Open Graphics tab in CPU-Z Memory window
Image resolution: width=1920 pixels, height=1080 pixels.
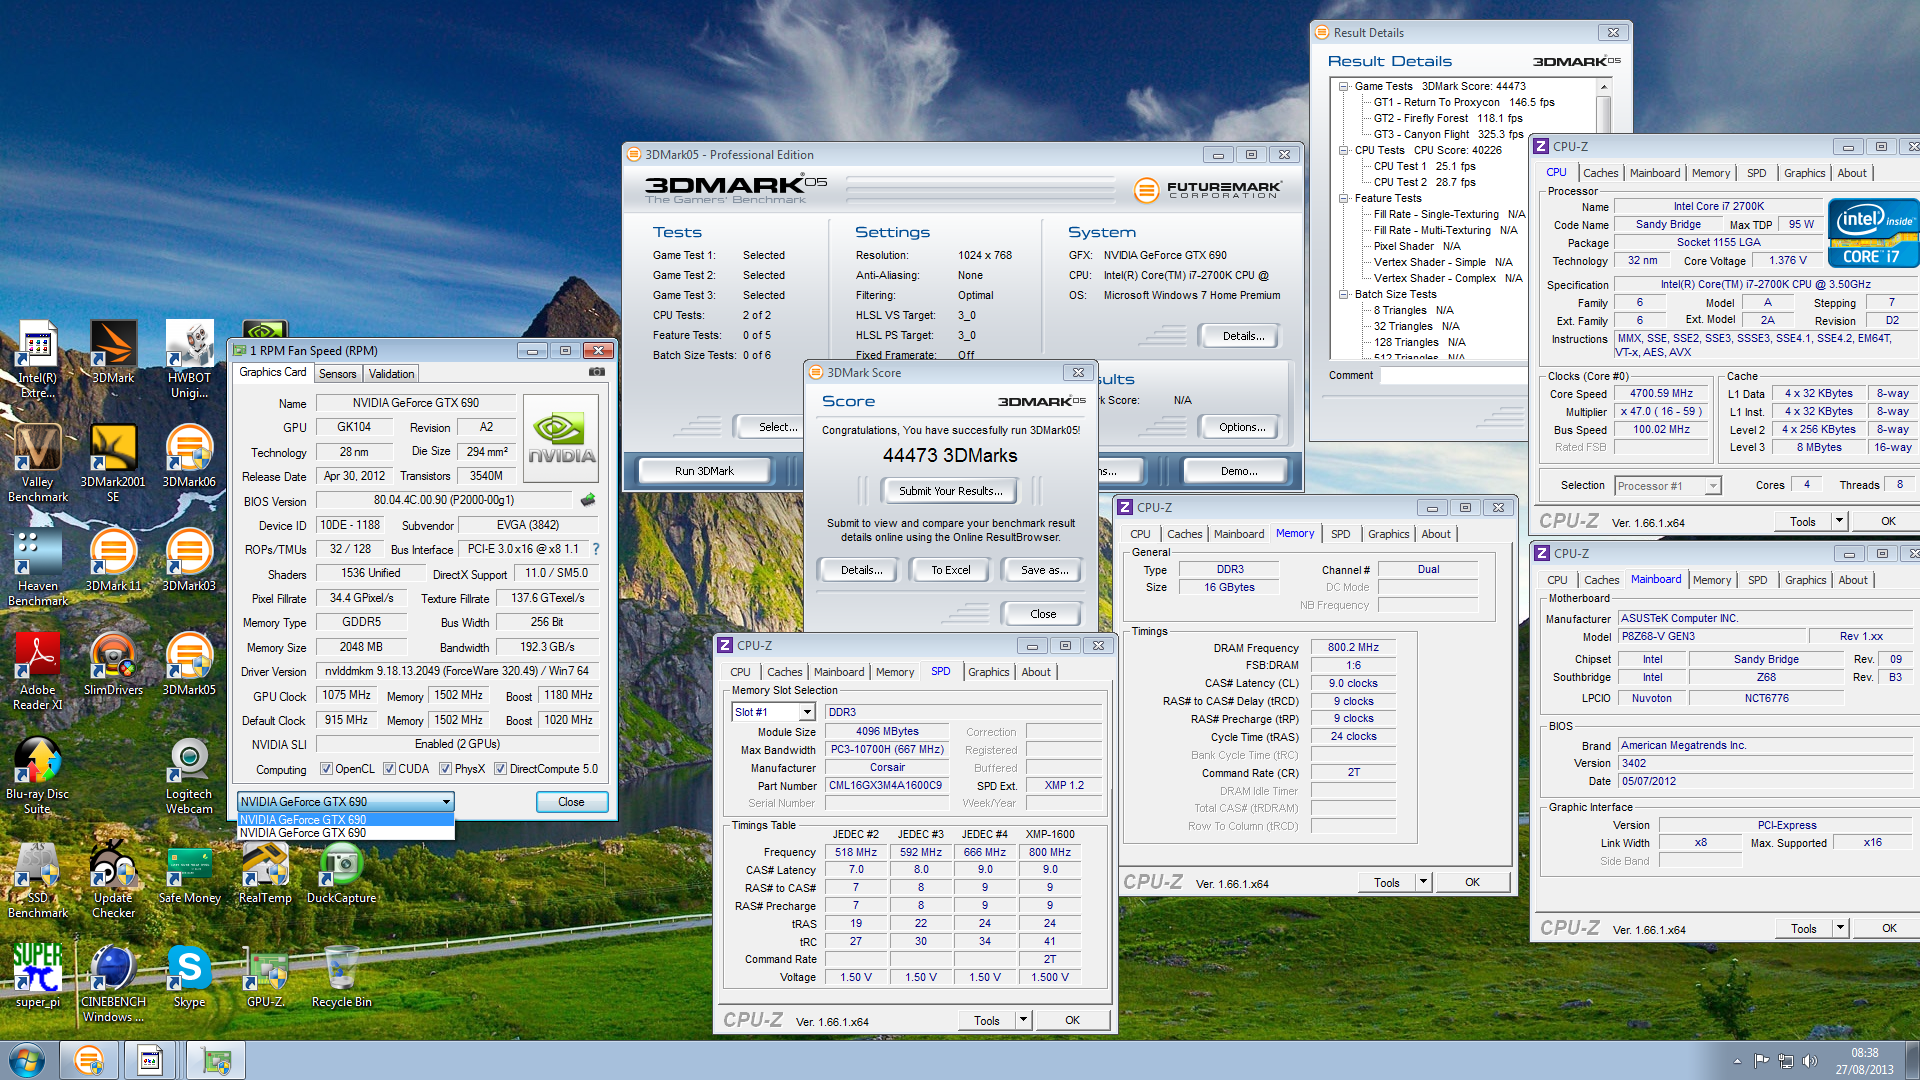pyautogui.click(x=1389, y=534)
